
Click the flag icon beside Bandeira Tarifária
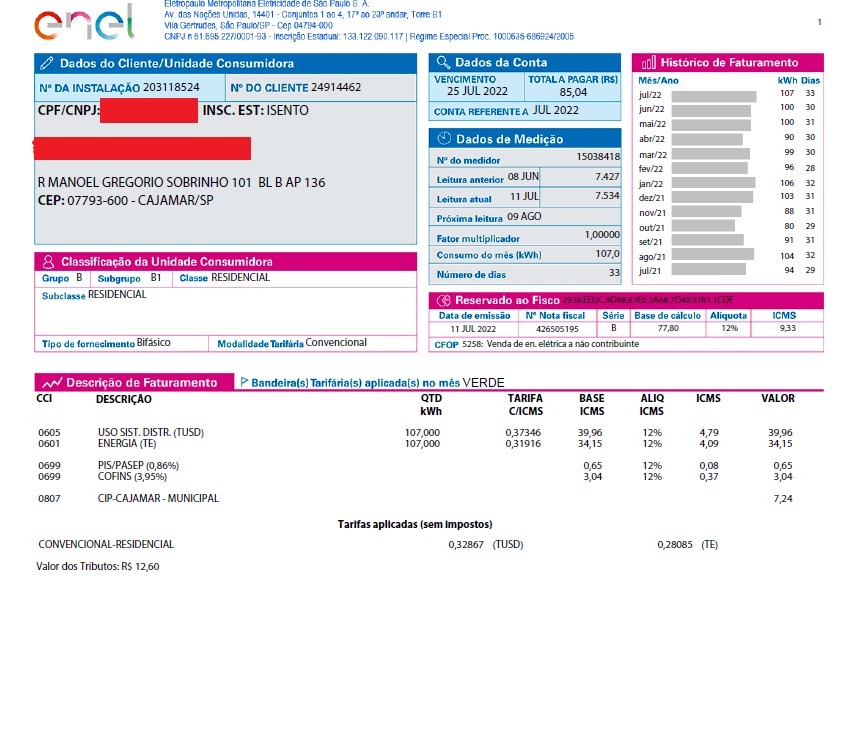point(243,383)
